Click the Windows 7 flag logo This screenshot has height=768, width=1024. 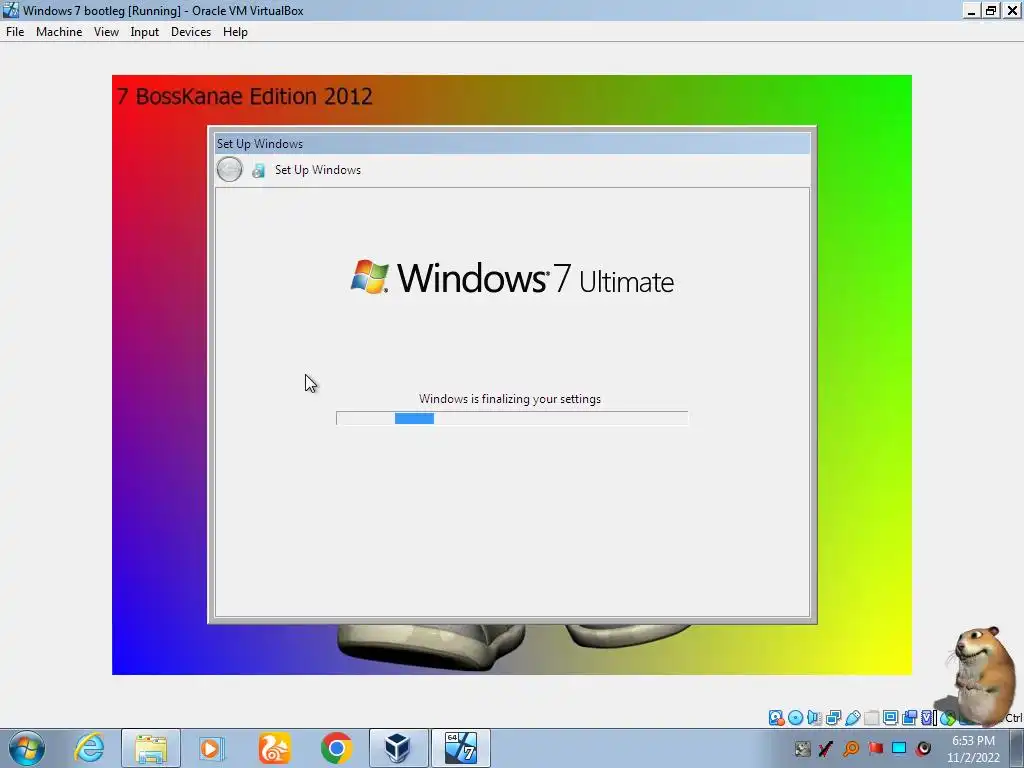[x=369, y=277]
